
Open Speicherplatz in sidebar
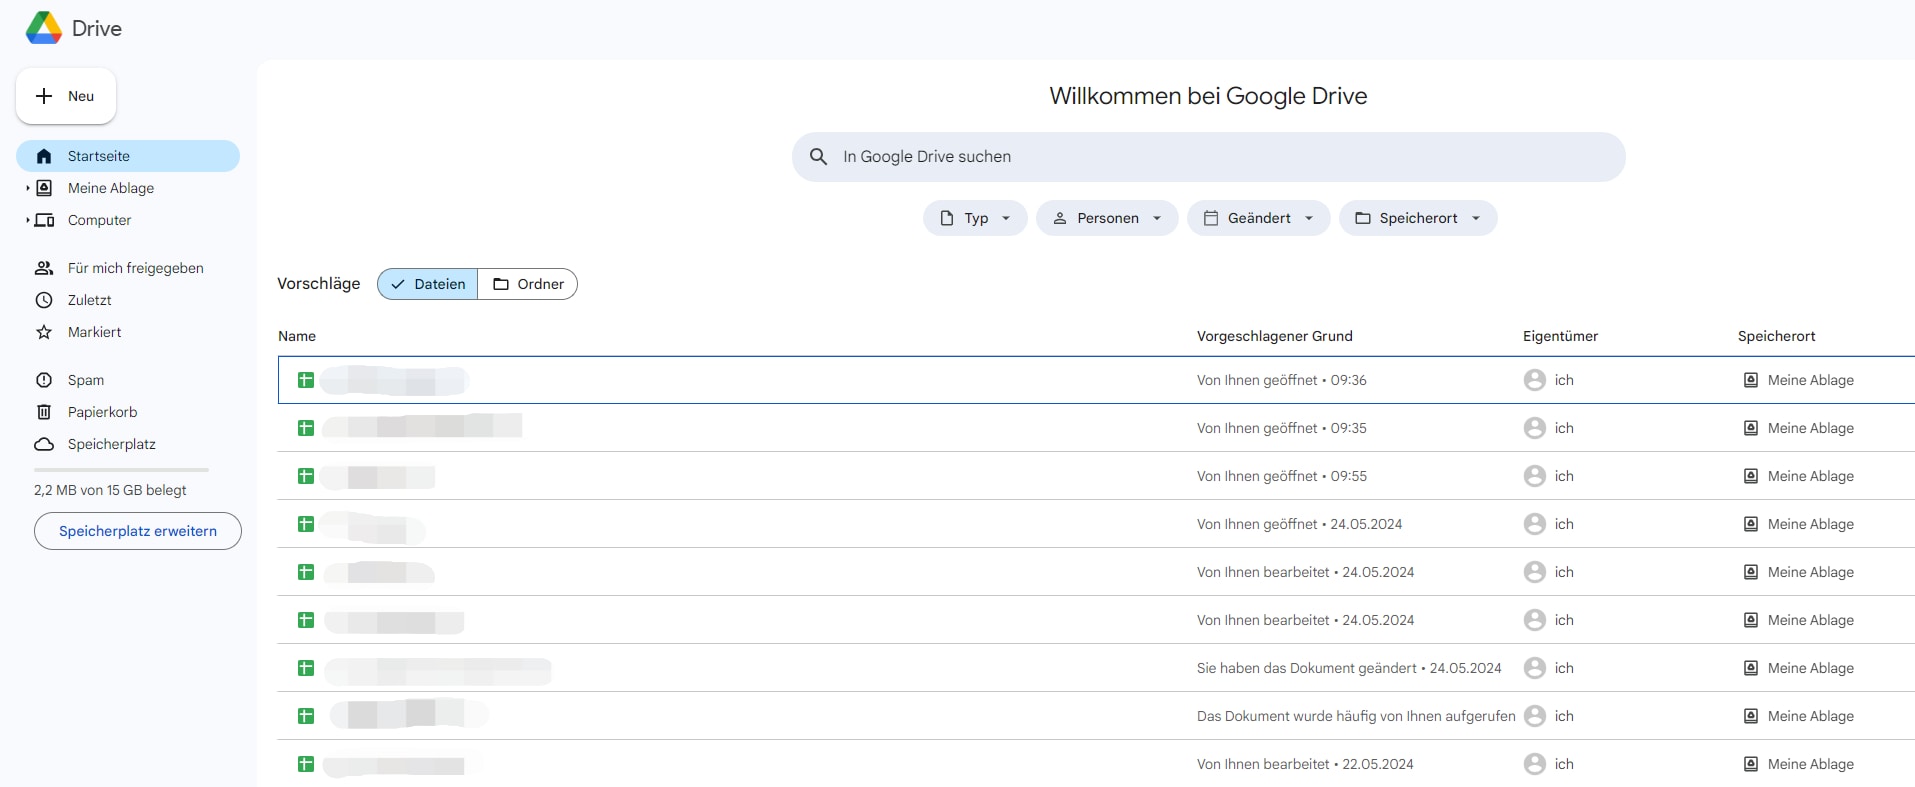(x=128, y=444)
